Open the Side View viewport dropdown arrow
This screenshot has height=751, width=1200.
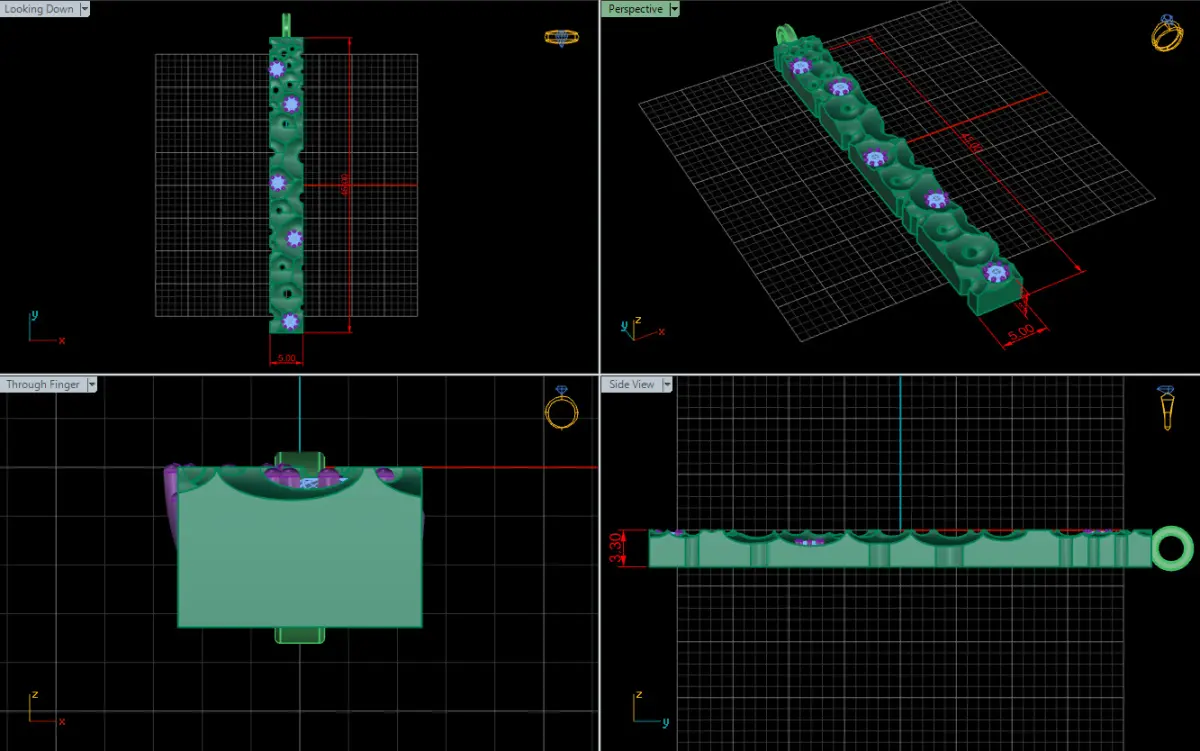666,384
